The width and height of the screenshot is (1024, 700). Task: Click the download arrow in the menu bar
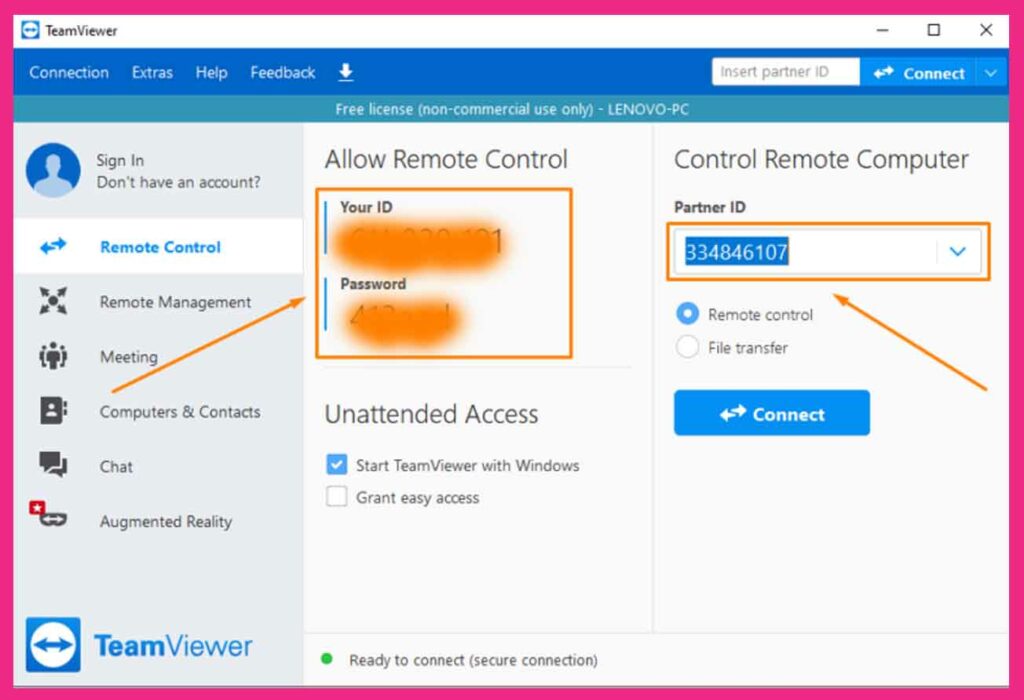345,72
